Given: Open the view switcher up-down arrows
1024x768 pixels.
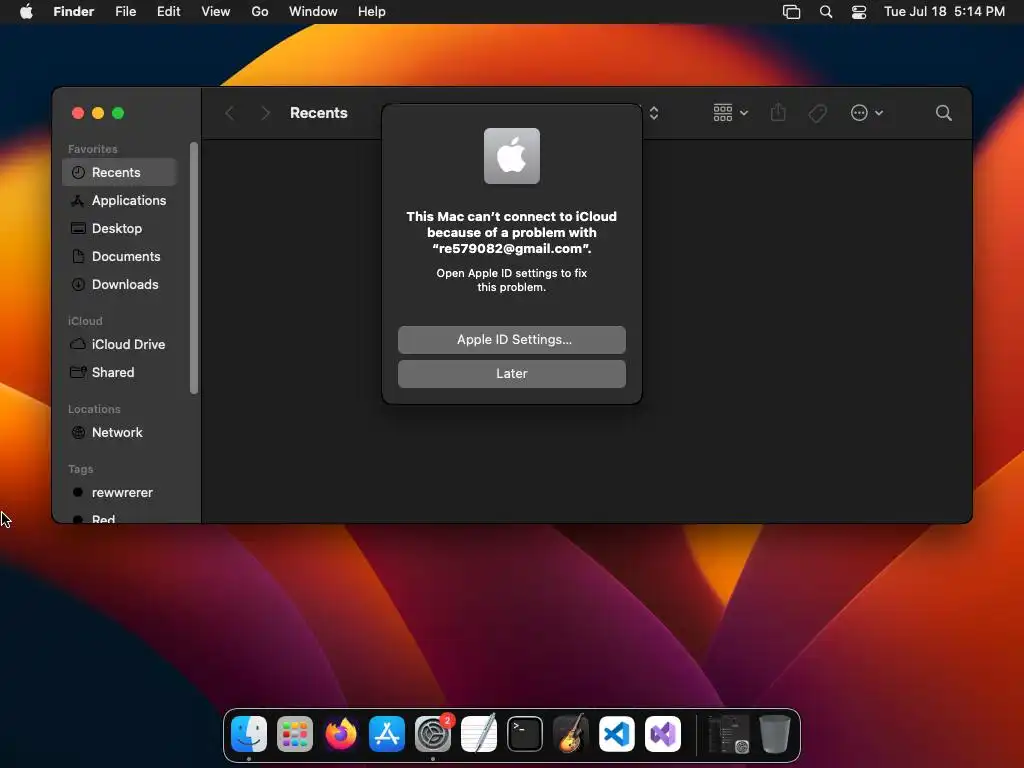Looking at the screenshot, I should pyautogui.click(x=654, y=113).
